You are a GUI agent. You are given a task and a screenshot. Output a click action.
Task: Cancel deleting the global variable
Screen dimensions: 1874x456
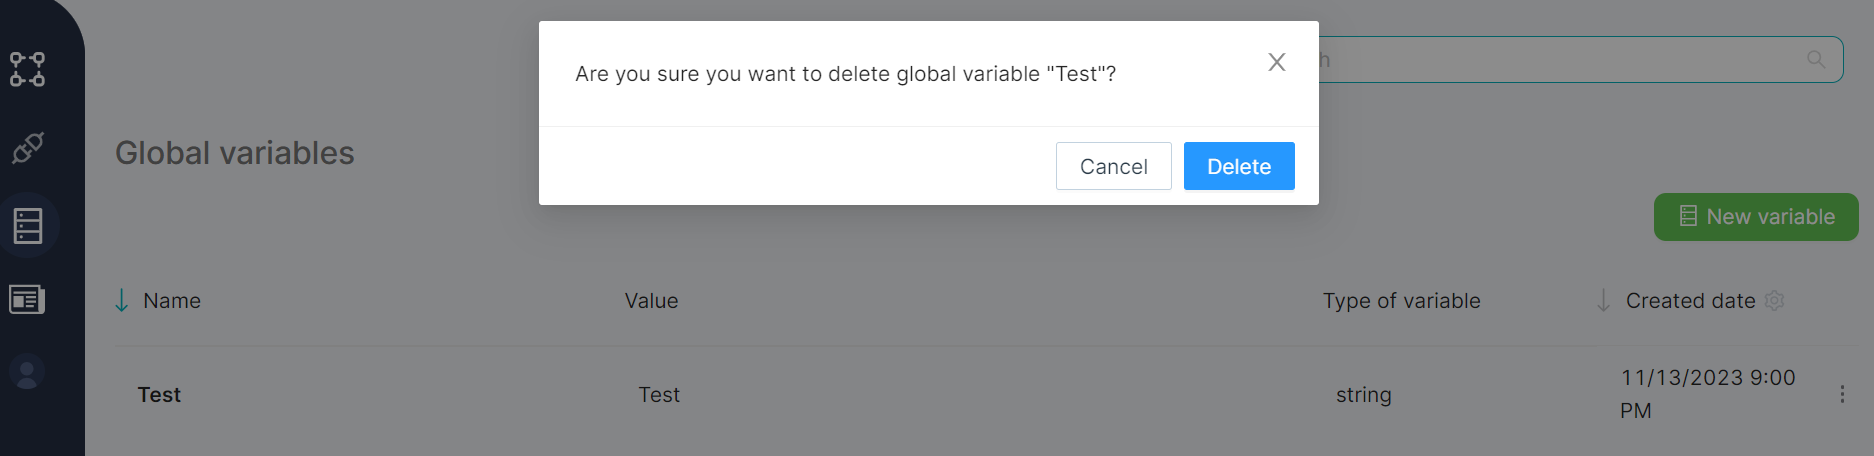click(1113, 166)
